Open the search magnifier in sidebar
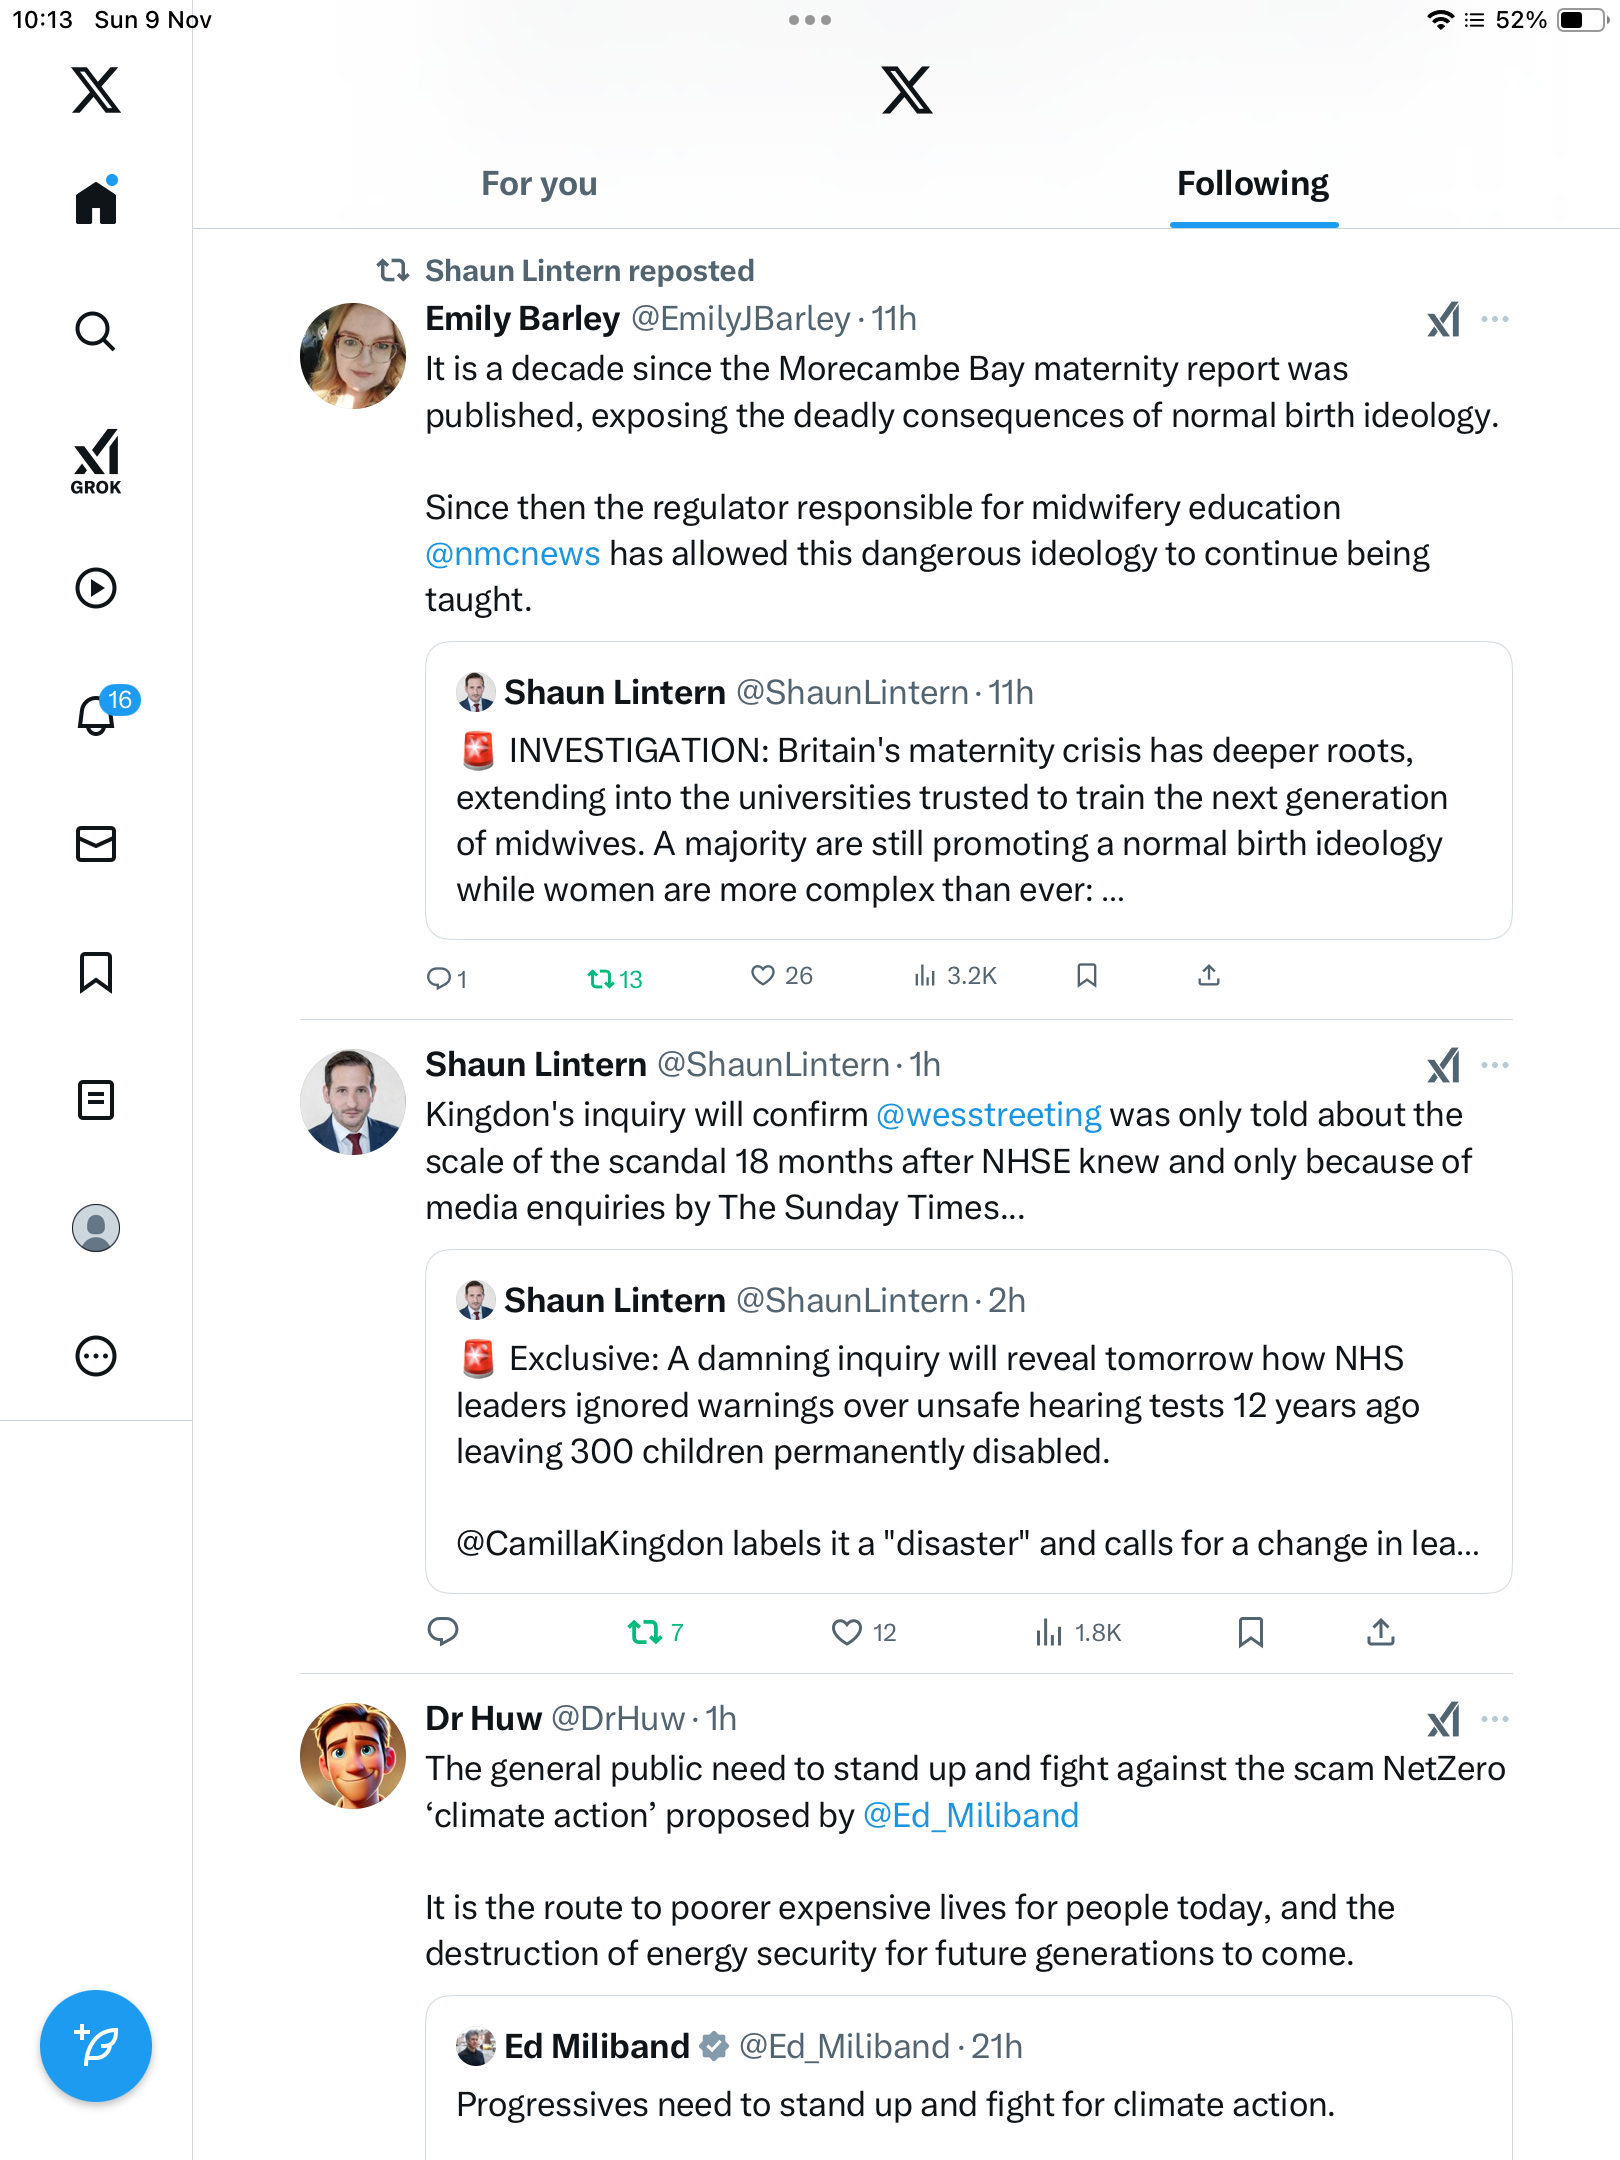The height and width of the screenshot is (2160, 1620). pyautogui.click(x=96, y=331)
